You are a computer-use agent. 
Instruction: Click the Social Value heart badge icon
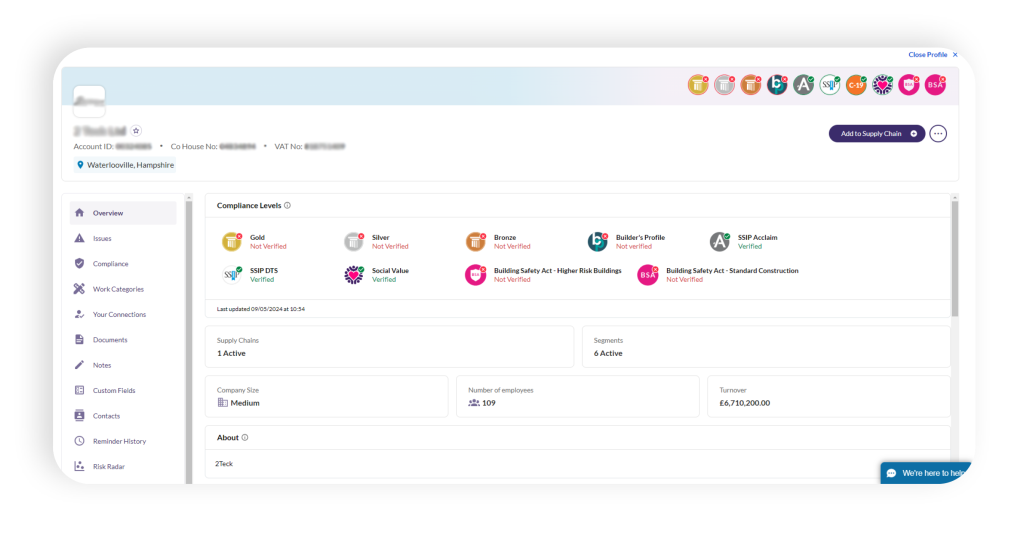pyautogui.click(x=353, y=274)
